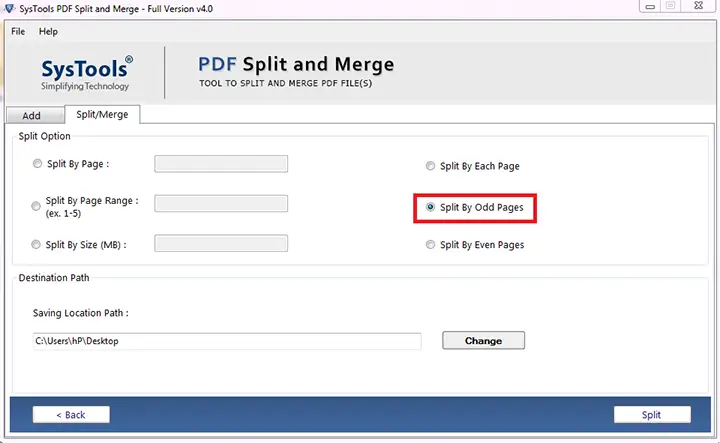The image size is (720, 443).
Task: Click the PDF Split and Merge heading
Action: click(296, 64)
